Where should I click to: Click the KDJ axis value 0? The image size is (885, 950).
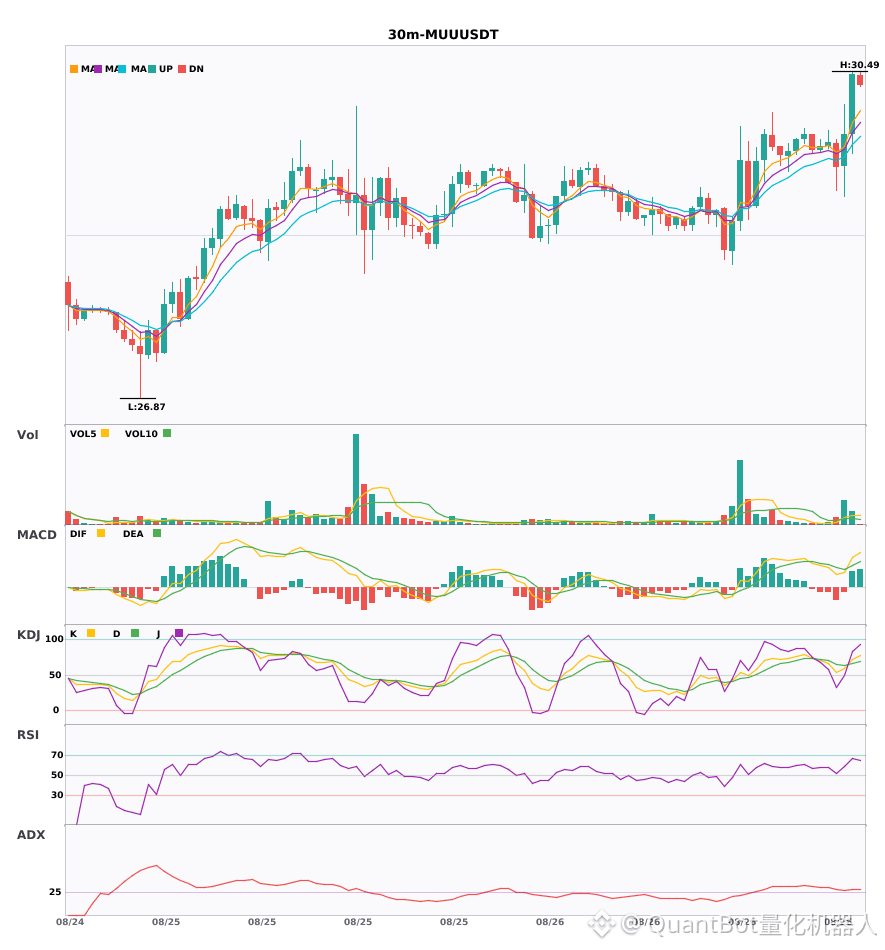click(x=56, y=710)
